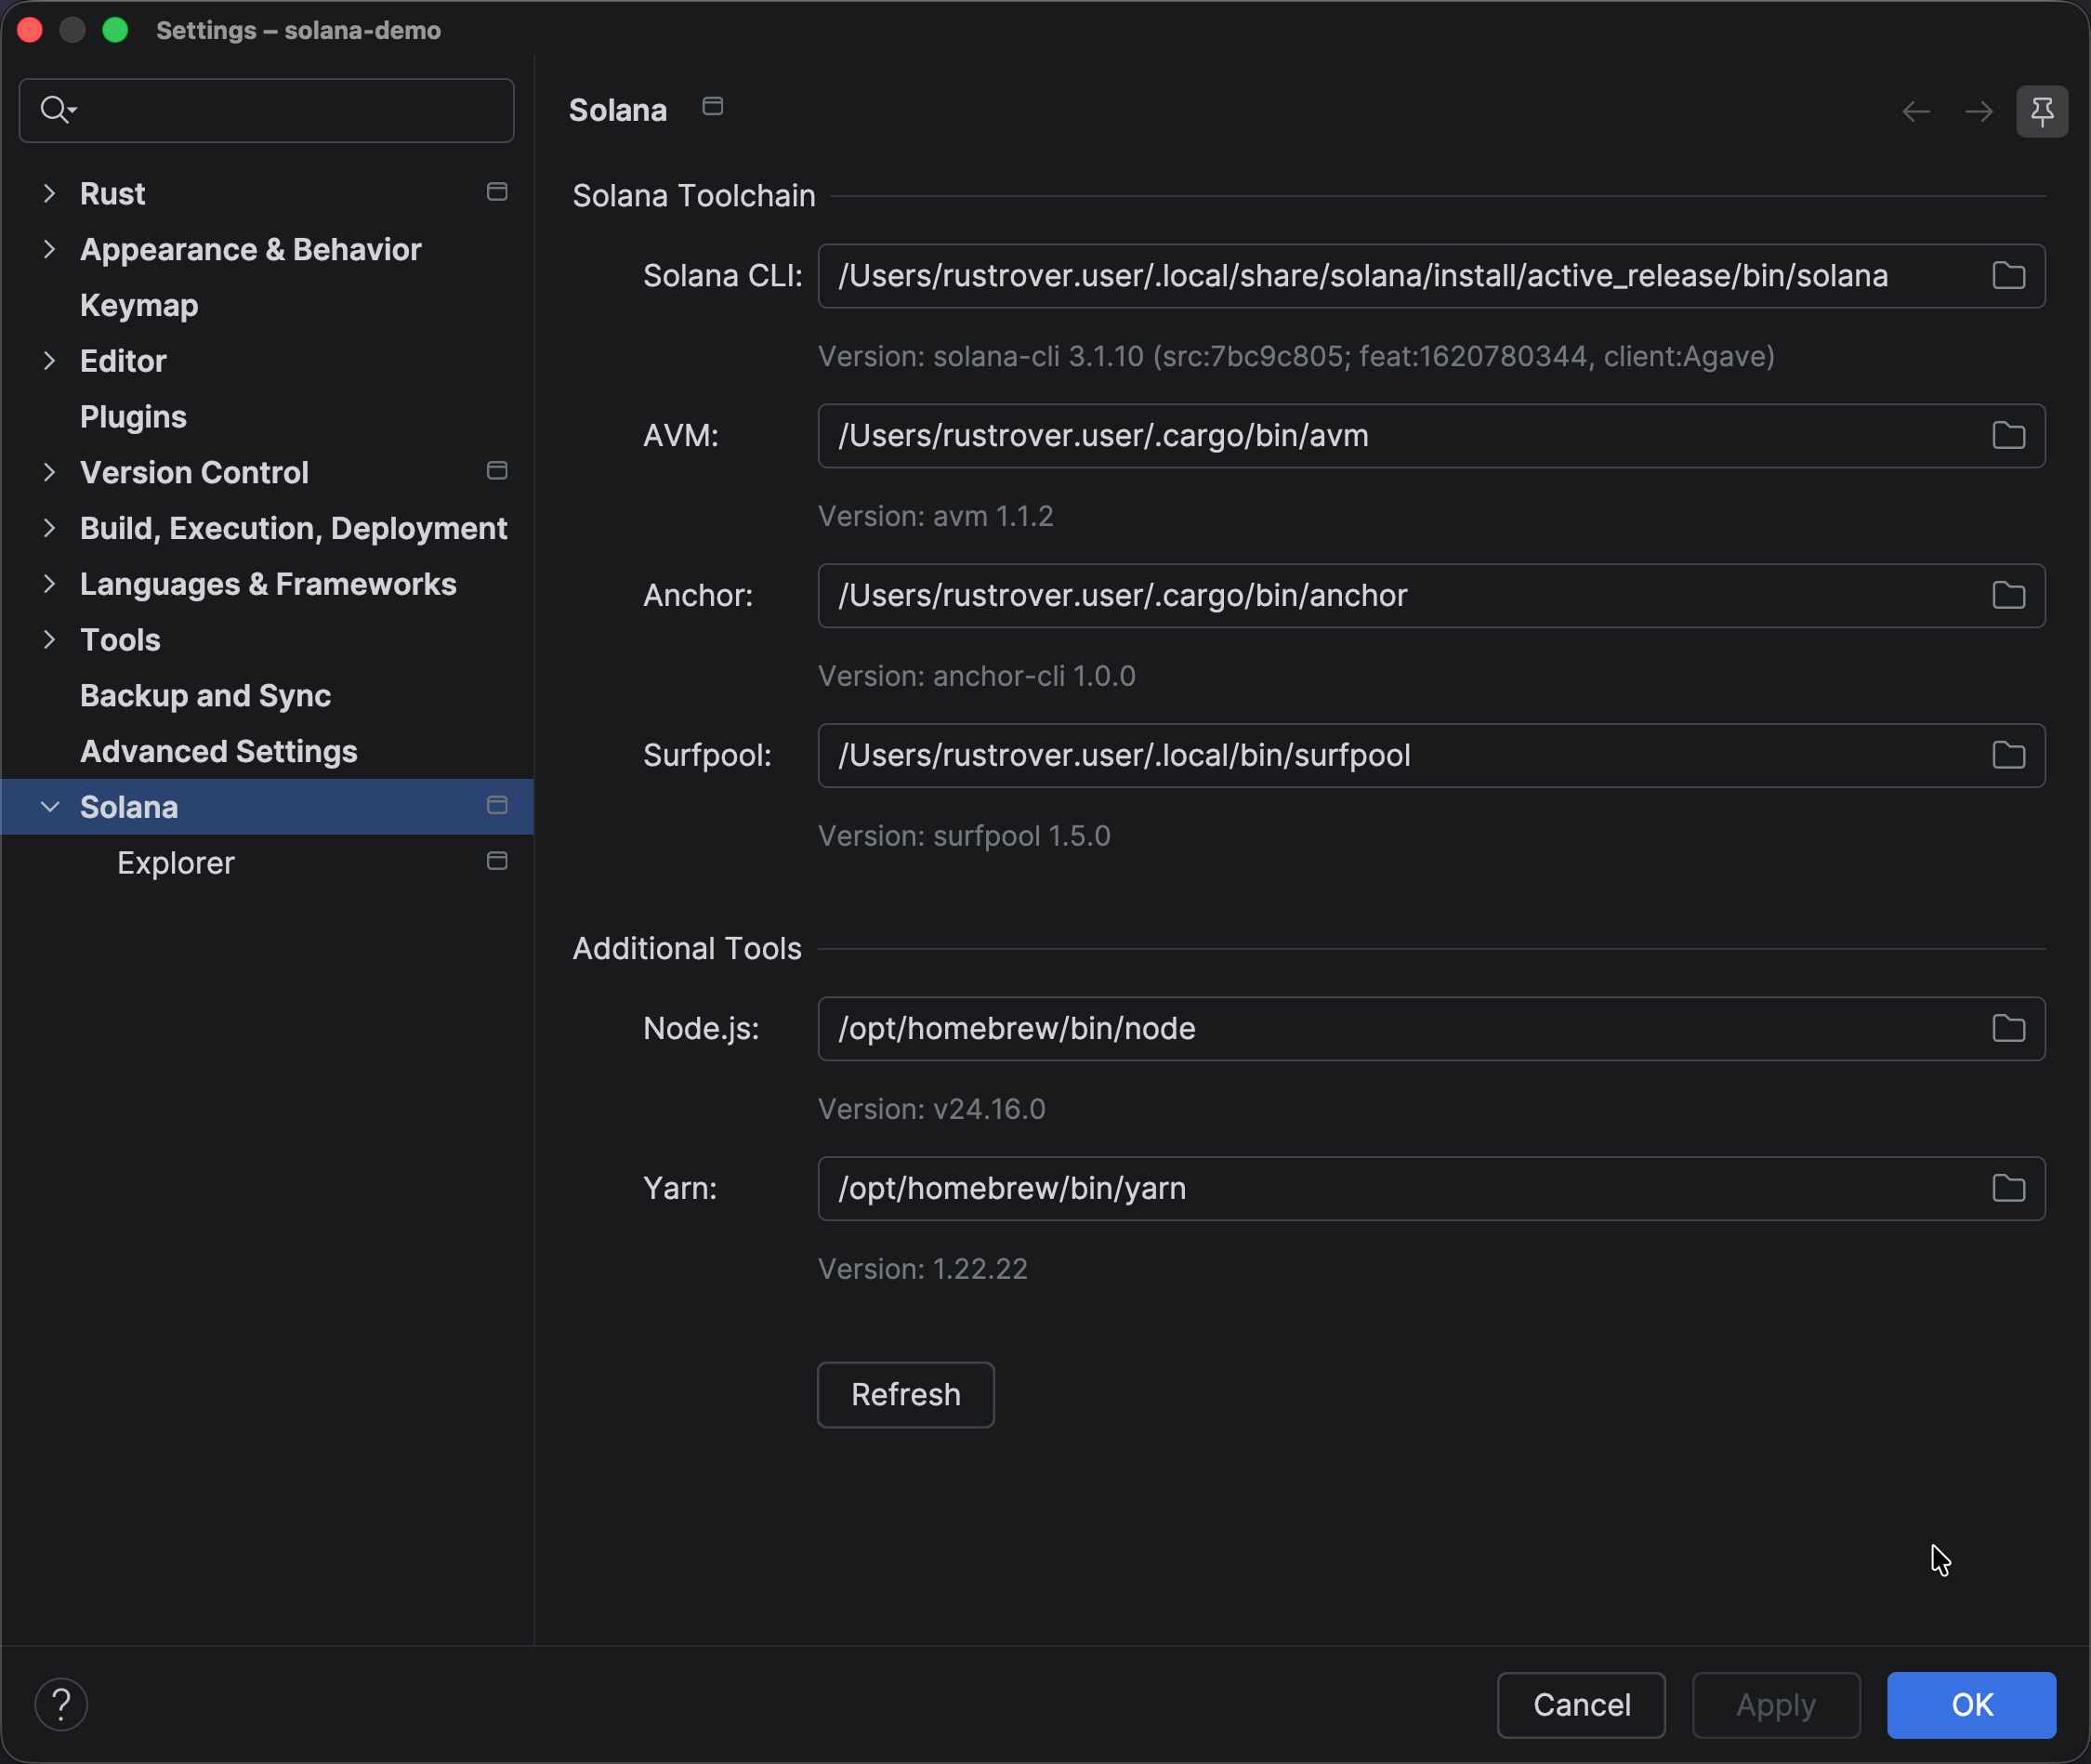Collapse the Solana settings group
Image resolution: width=2091 pixels, height=1764 pixels.
click(49, 807)
